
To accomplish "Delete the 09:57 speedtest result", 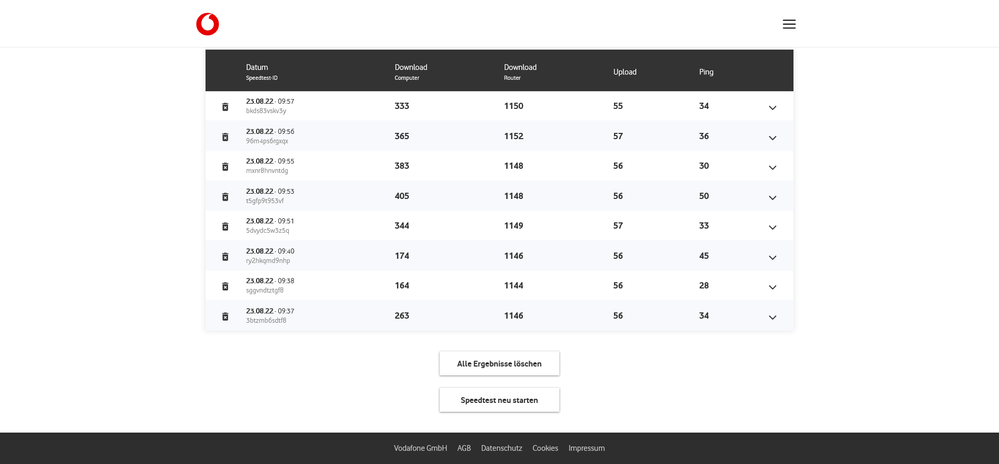I will [225, 107].
